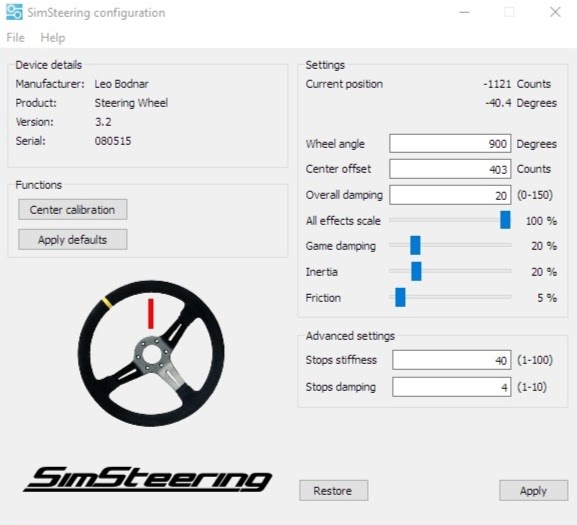
Task: Minimize the SimSteering configuration window
Action: 464,12
